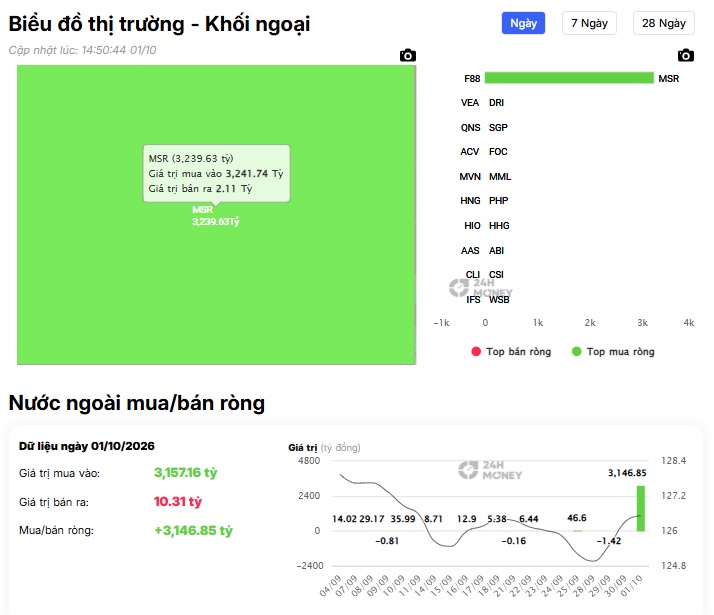Click the SGP ticker label
The width and height of the screenshot is (714, 615).
tap(498, 127)
